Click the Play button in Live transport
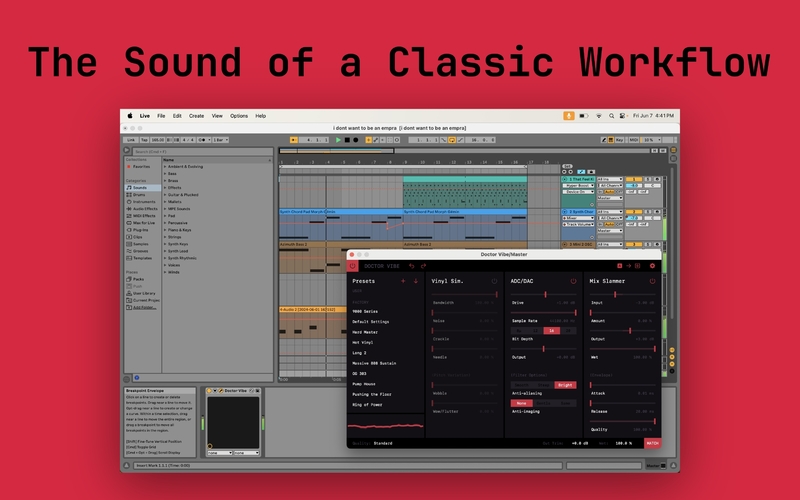Screen dimensions: 800x500 point(338,140)
